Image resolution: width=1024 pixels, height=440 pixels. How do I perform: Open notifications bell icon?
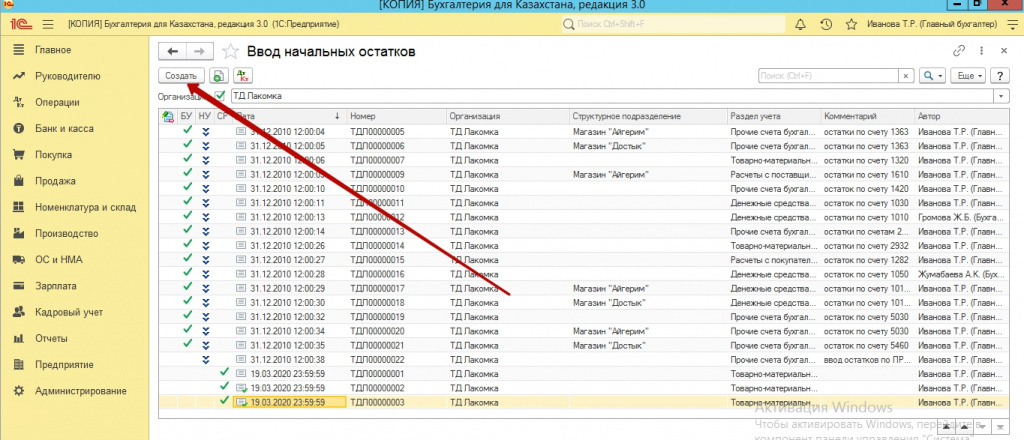point(800,25)
